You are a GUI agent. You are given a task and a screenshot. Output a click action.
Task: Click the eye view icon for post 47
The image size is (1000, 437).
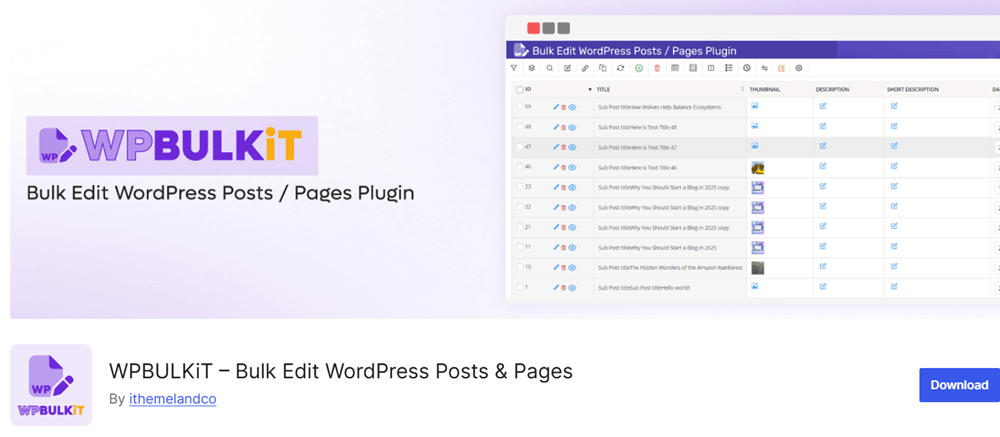click(x=572, y=147)
